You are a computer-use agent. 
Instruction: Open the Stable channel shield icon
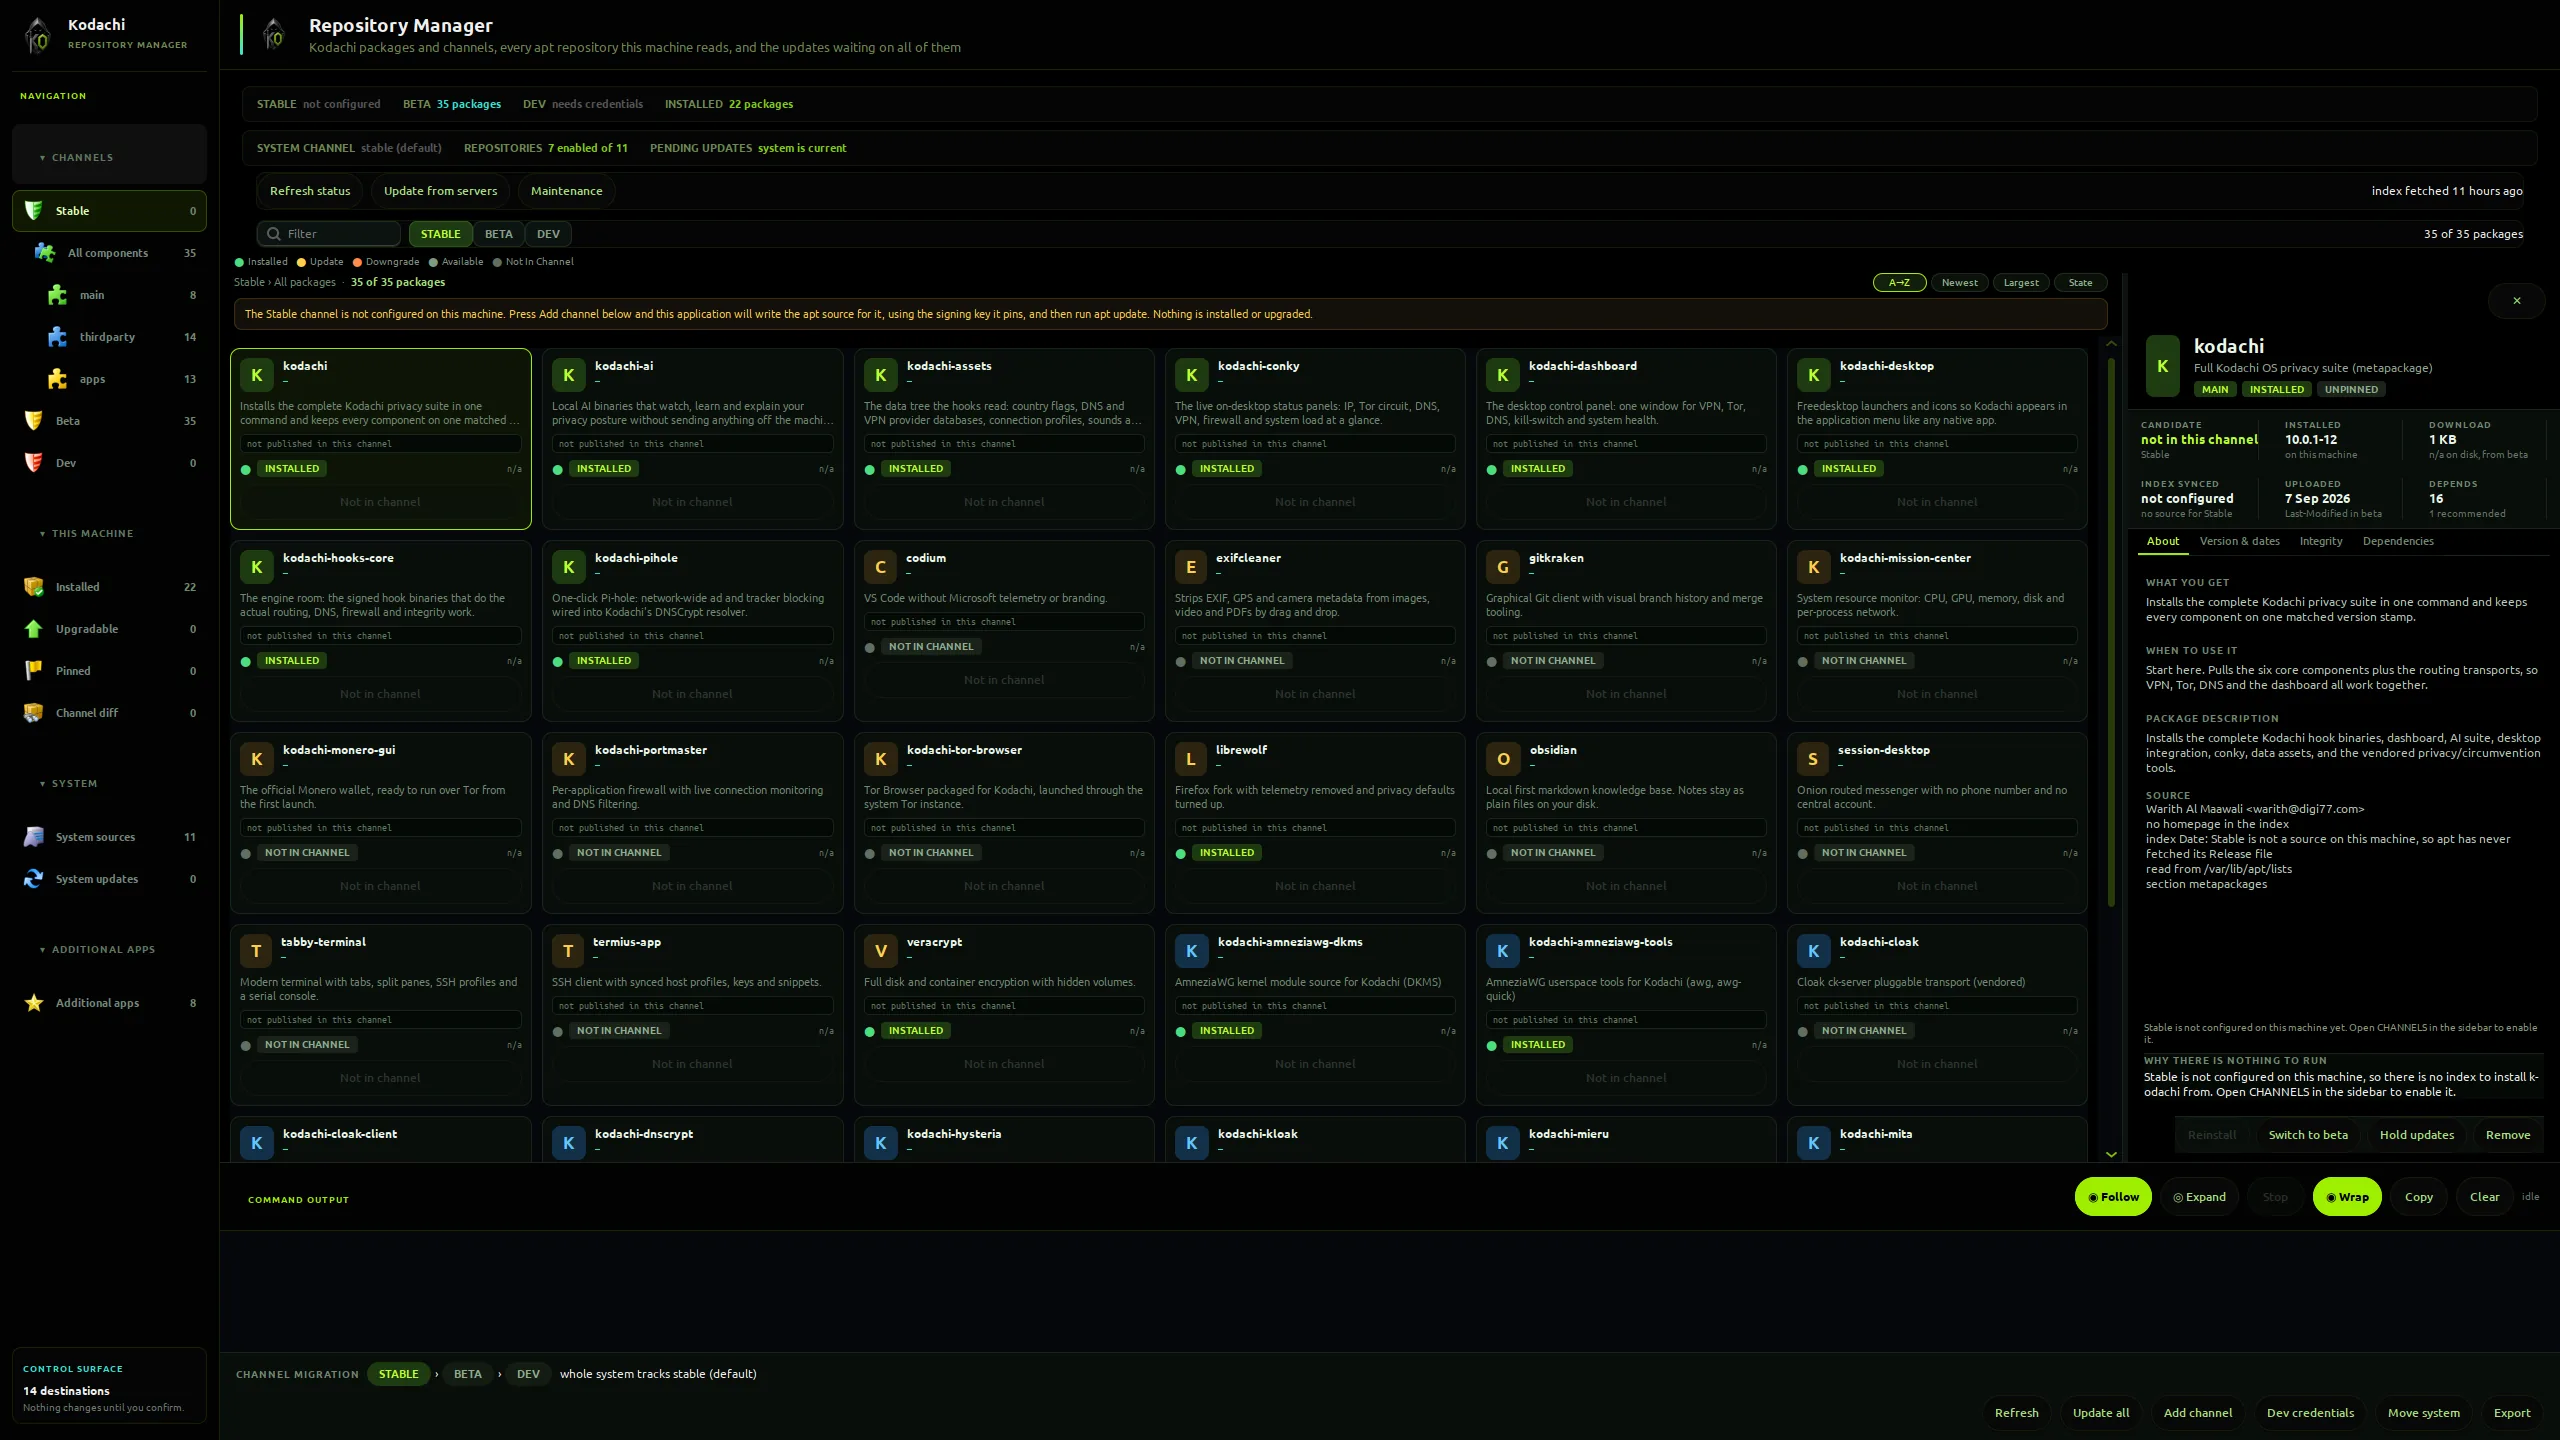point(33,211)
